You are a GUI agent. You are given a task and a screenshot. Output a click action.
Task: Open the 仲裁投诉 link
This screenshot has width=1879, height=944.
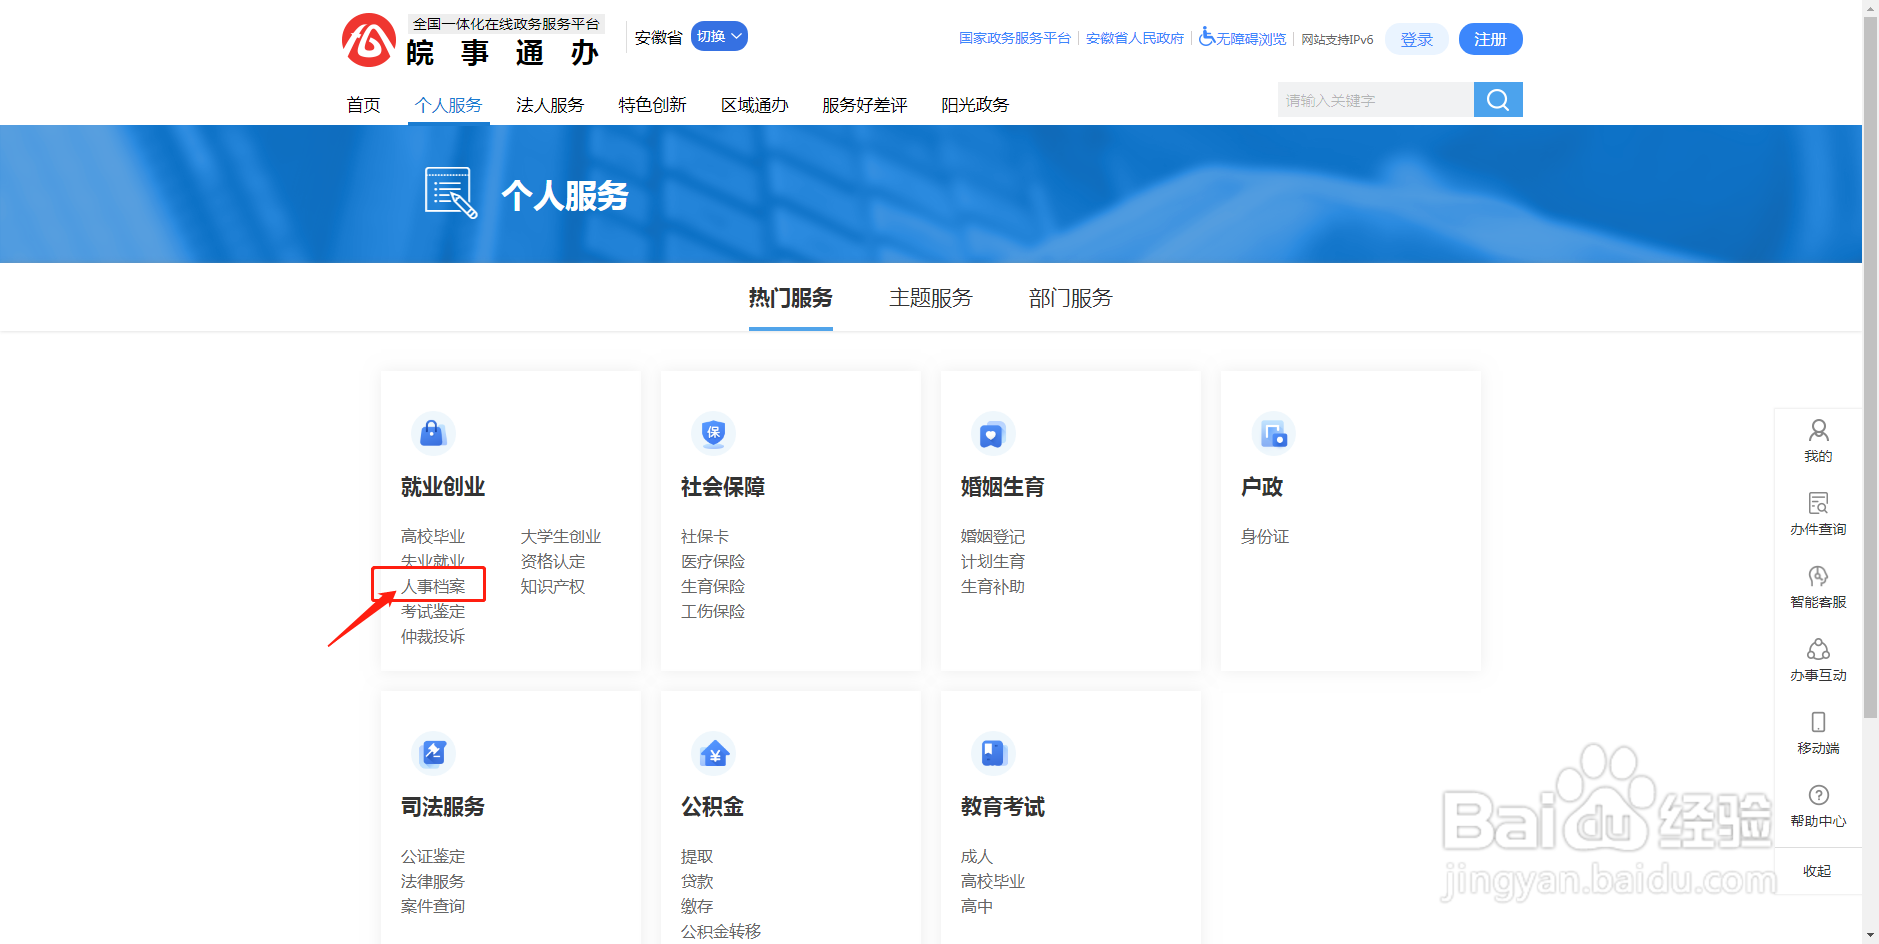click(433, 636)
